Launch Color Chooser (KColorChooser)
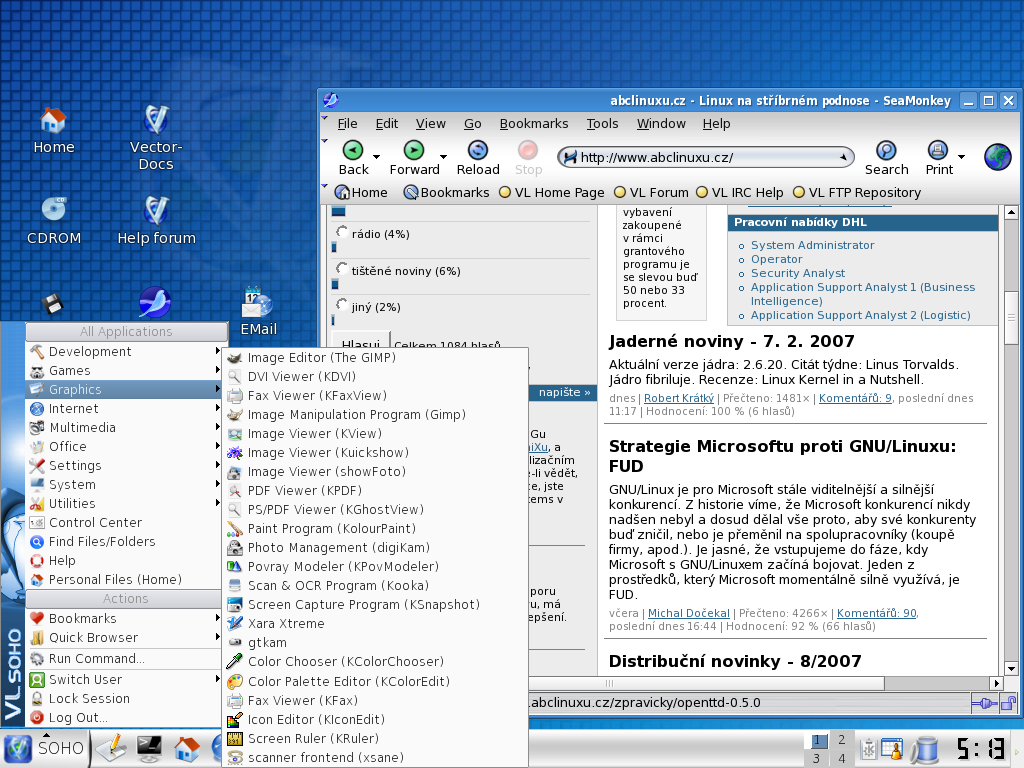The width and height of the screenshot is (1024, 768). pos(376,662)
